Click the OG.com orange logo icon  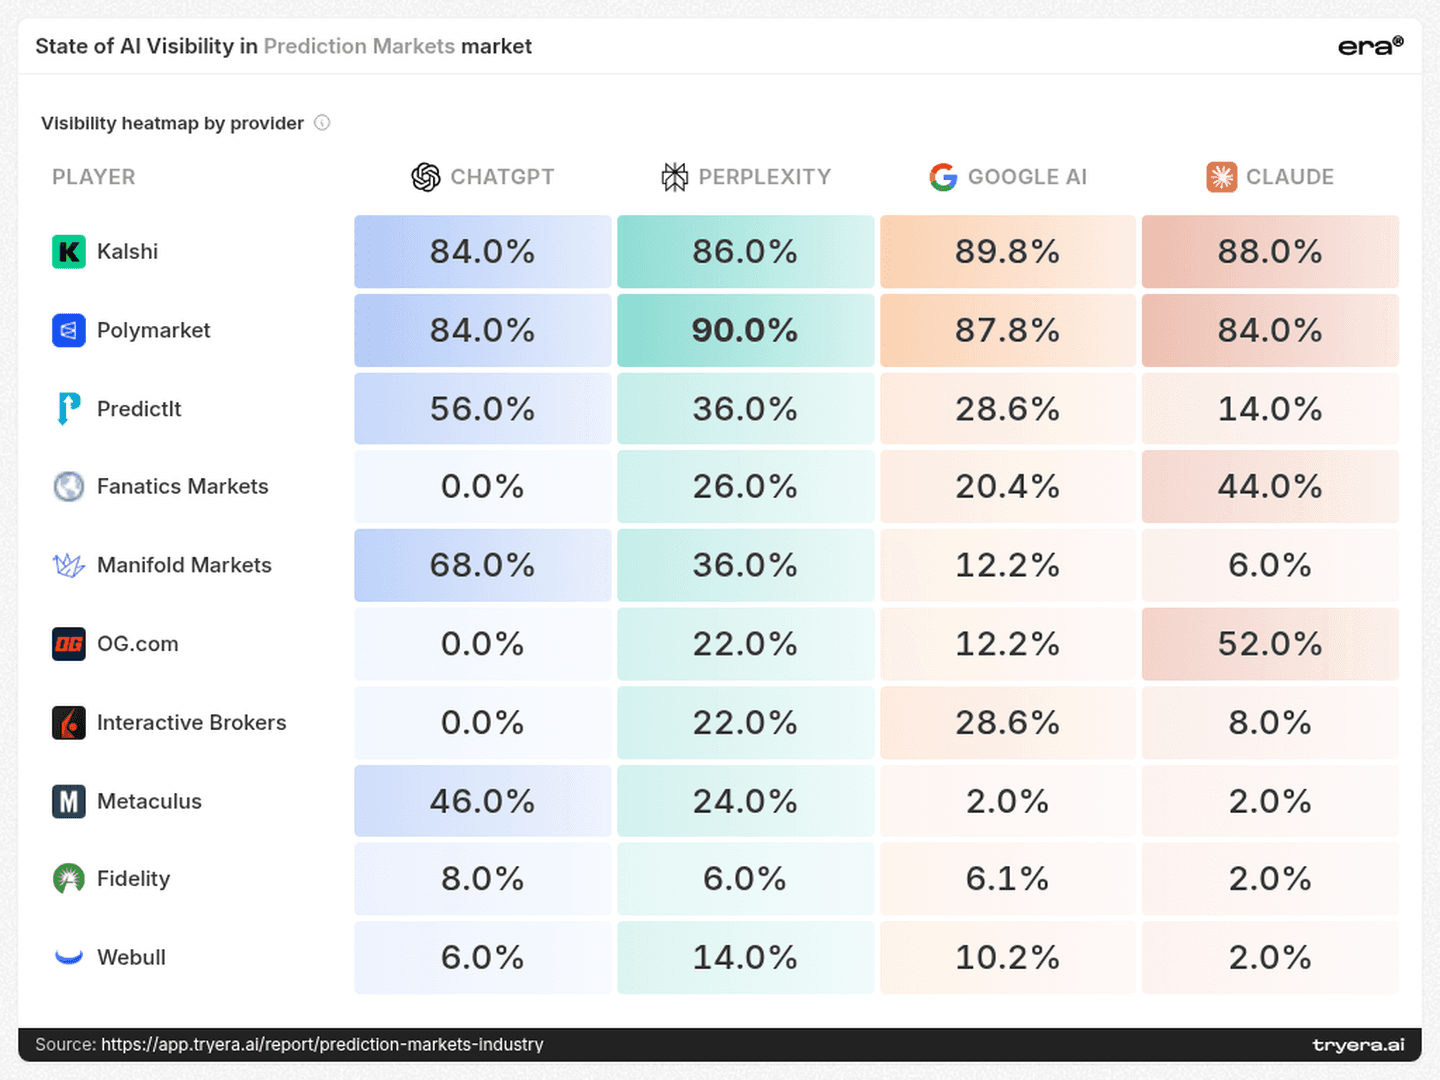[x=69, y=644]
